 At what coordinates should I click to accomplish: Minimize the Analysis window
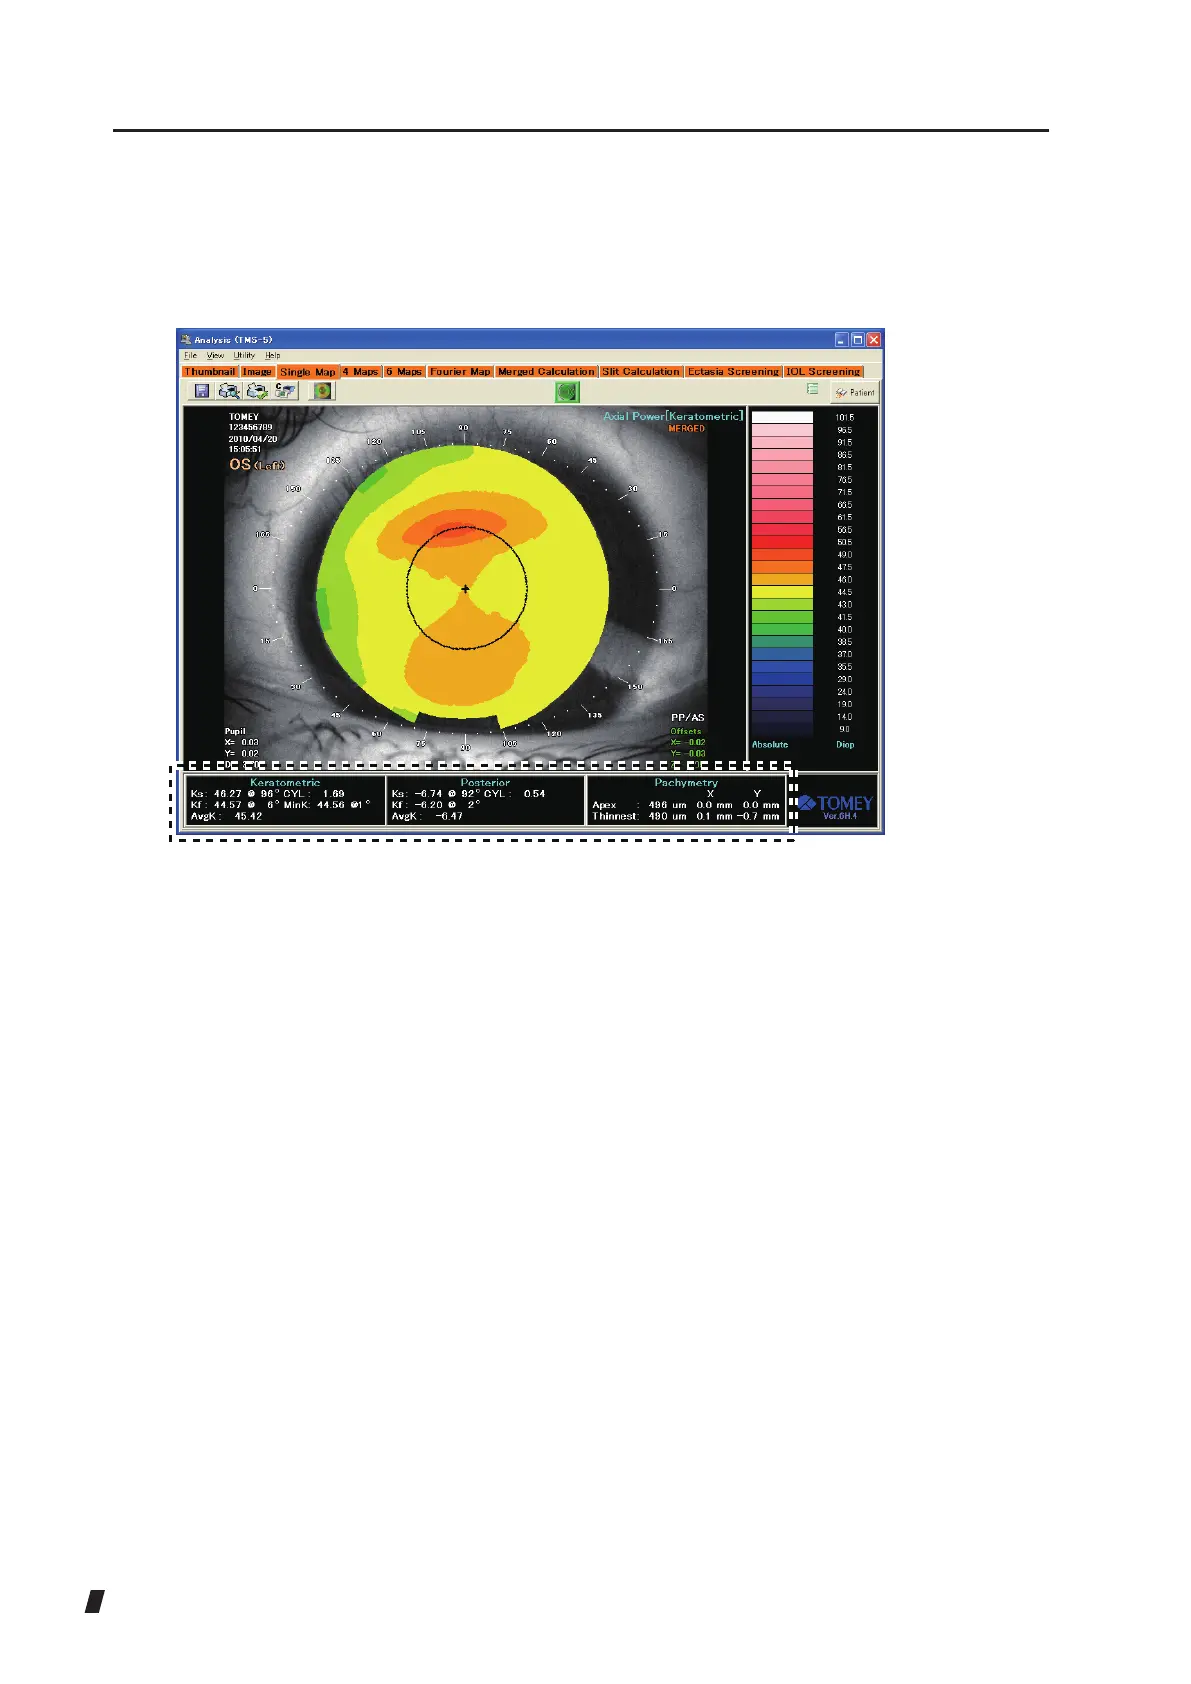tap(842, 340)
